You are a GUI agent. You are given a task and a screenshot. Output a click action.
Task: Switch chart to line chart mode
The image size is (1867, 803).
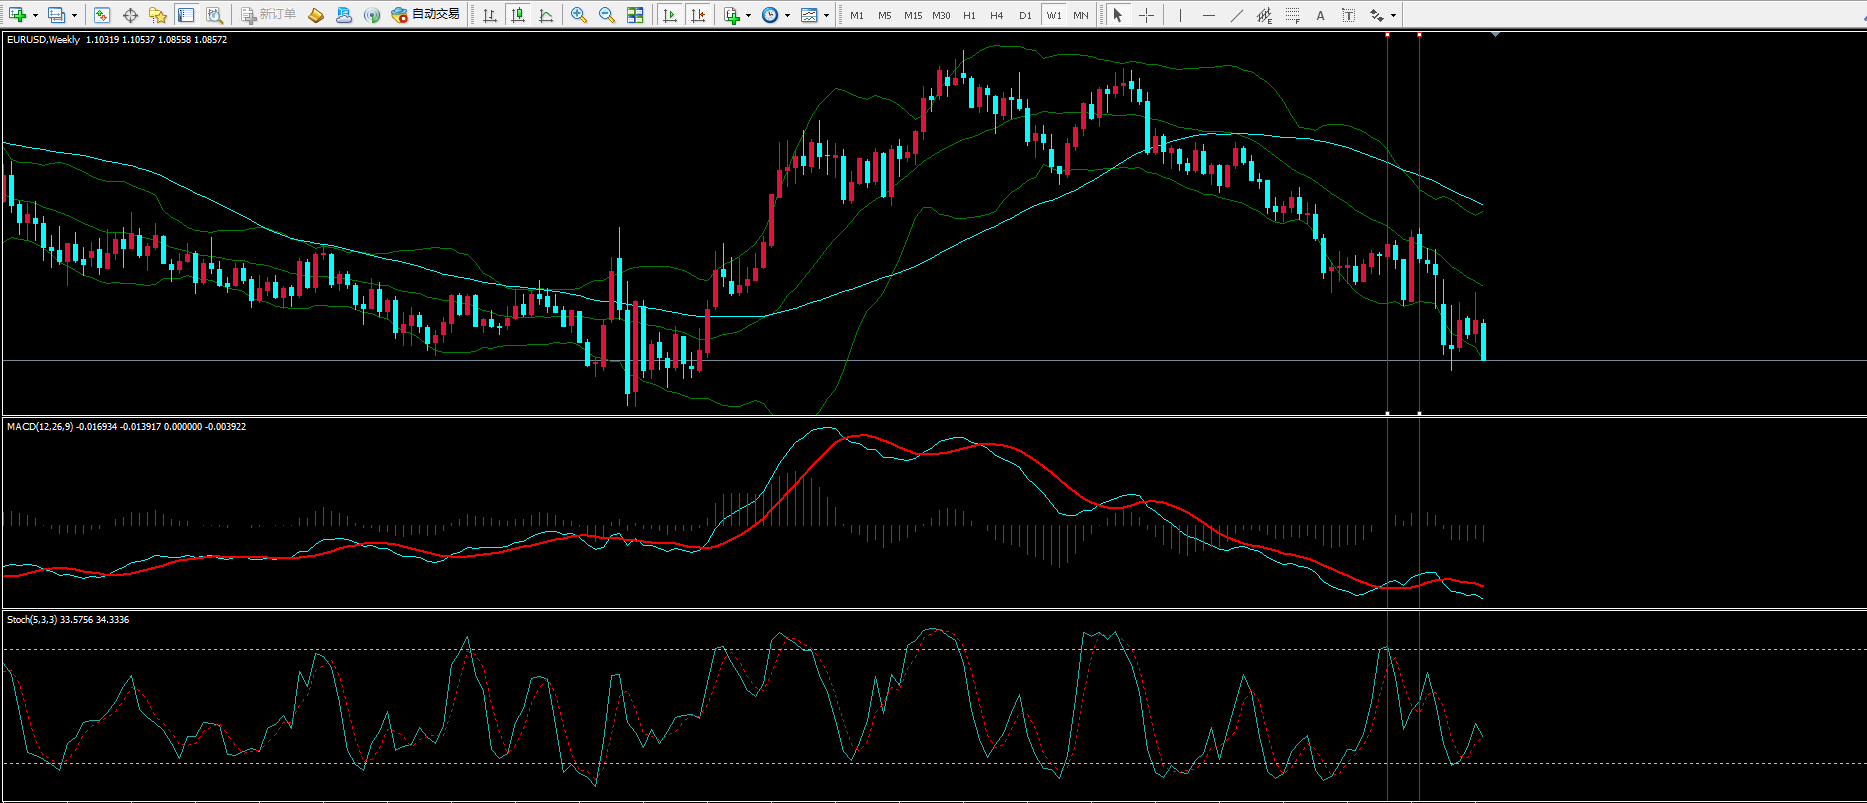tap(546, 15)
